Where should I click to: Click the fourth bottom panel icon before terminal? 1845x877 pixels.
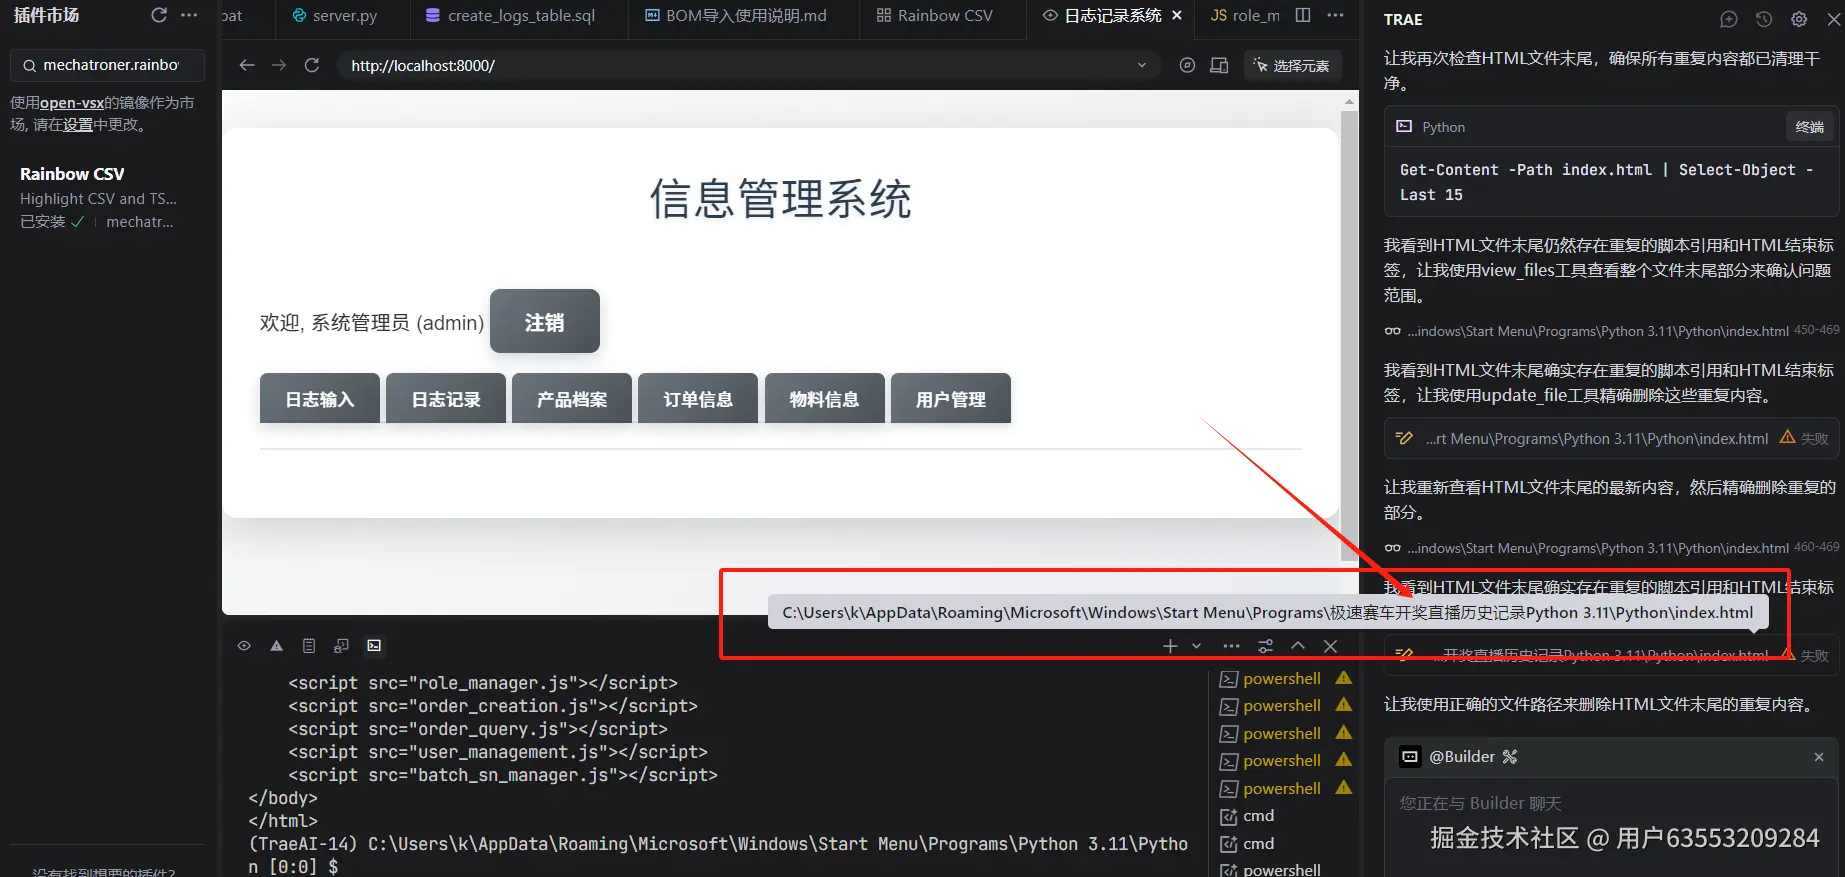pos(341,646)
